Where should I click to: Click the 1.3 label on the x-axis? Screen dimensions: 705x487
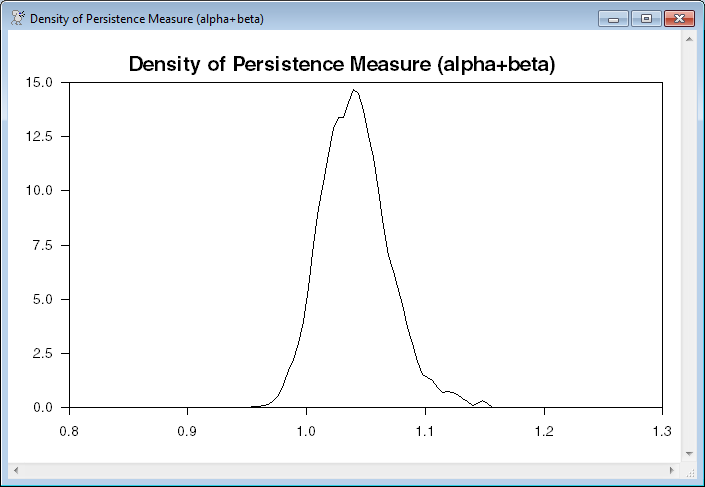[x=662, y=430]
